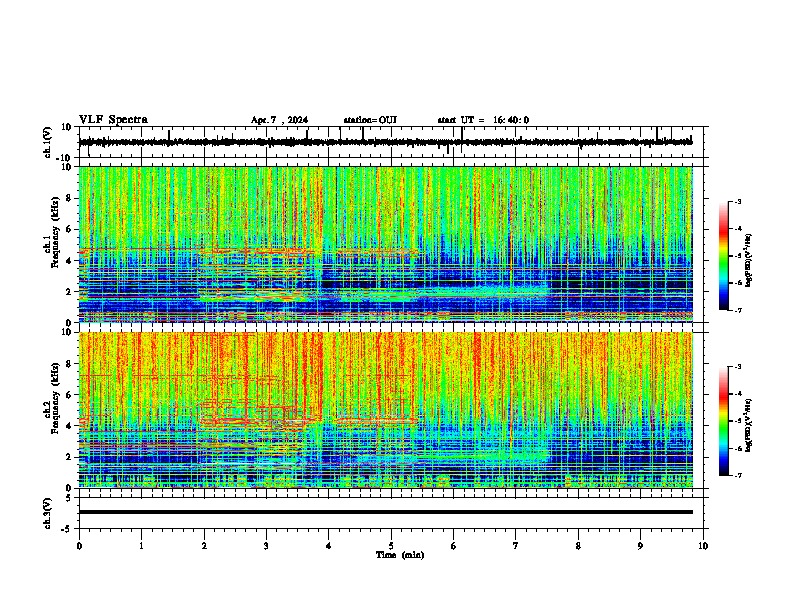The width and height of the screenshot is (792, 612).
Task: Click the "-7" label on the ch.2 color bar
Action: point(738,475)
